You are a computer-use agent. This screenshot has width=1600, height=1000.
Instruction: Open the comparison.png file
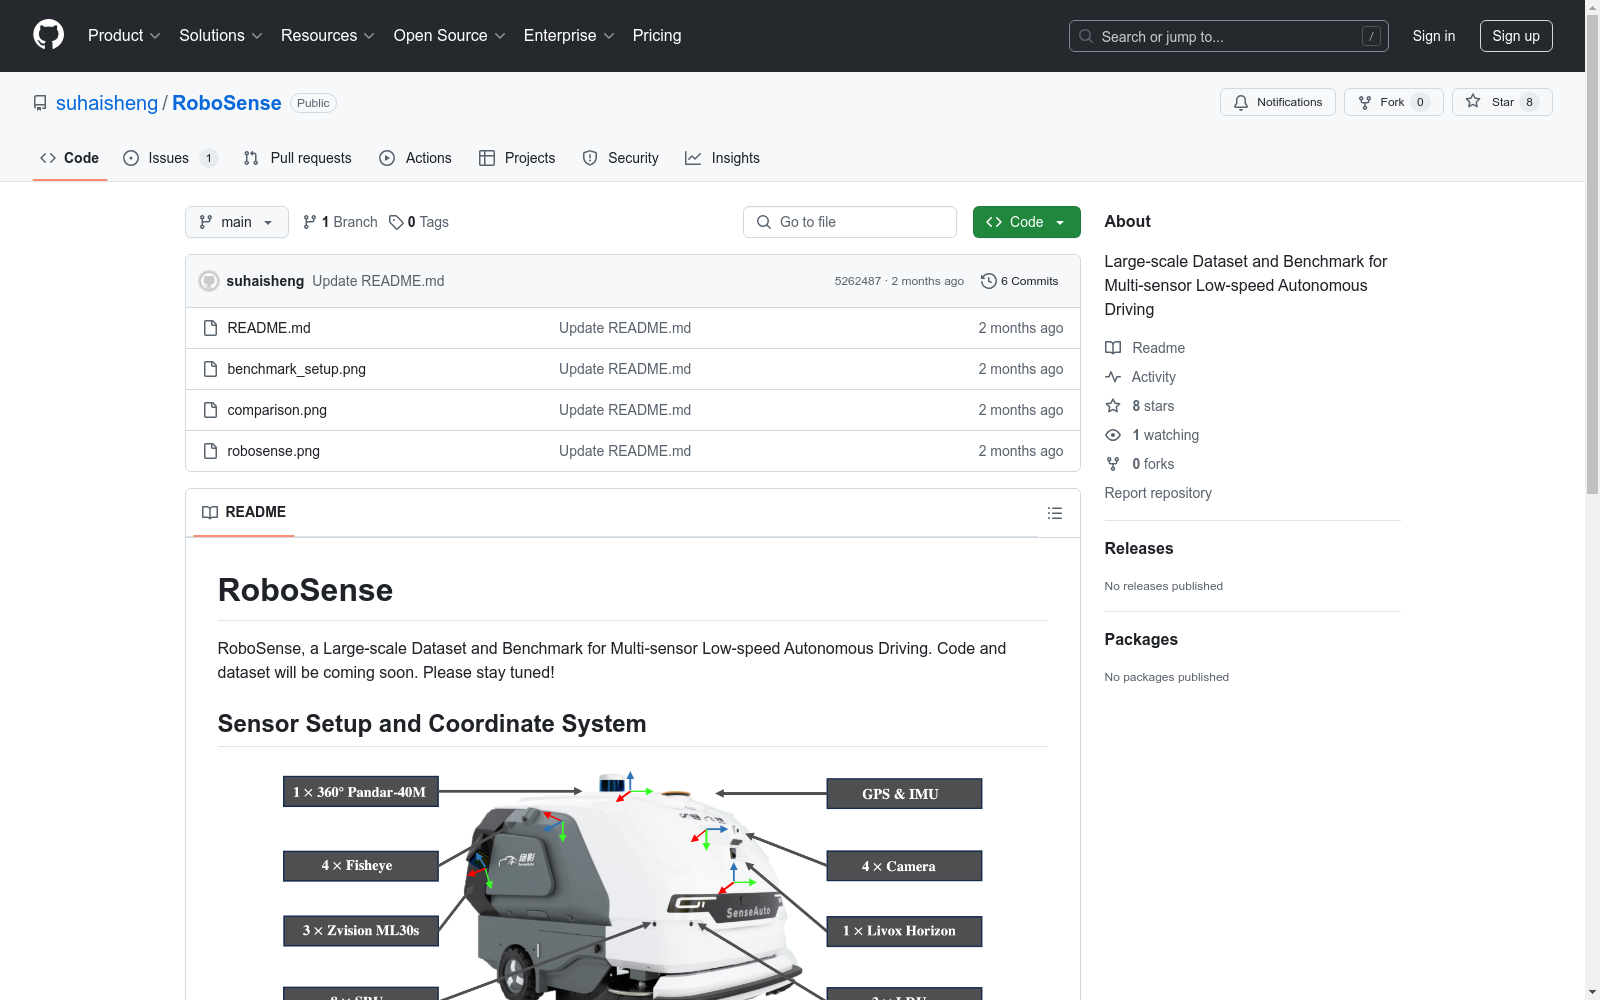point(277,410)
